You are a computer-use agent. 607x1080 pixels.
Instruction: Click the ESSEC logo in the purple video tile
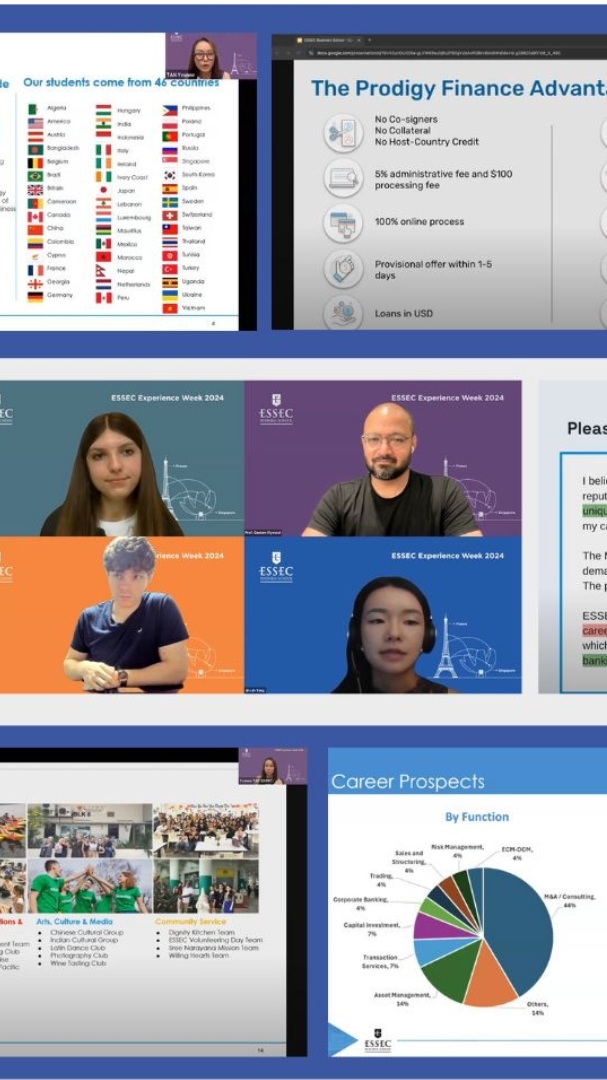(276, 409)
